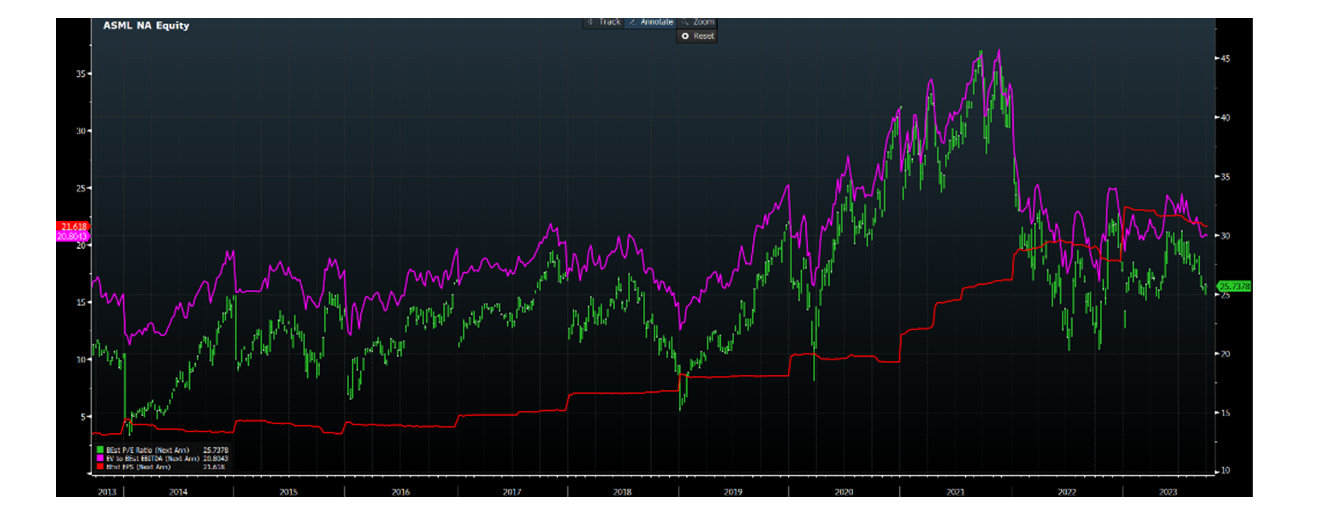Click the 2021 label on time axis
This screenshot has height=526, width=1335.
(x=955, y=492)
